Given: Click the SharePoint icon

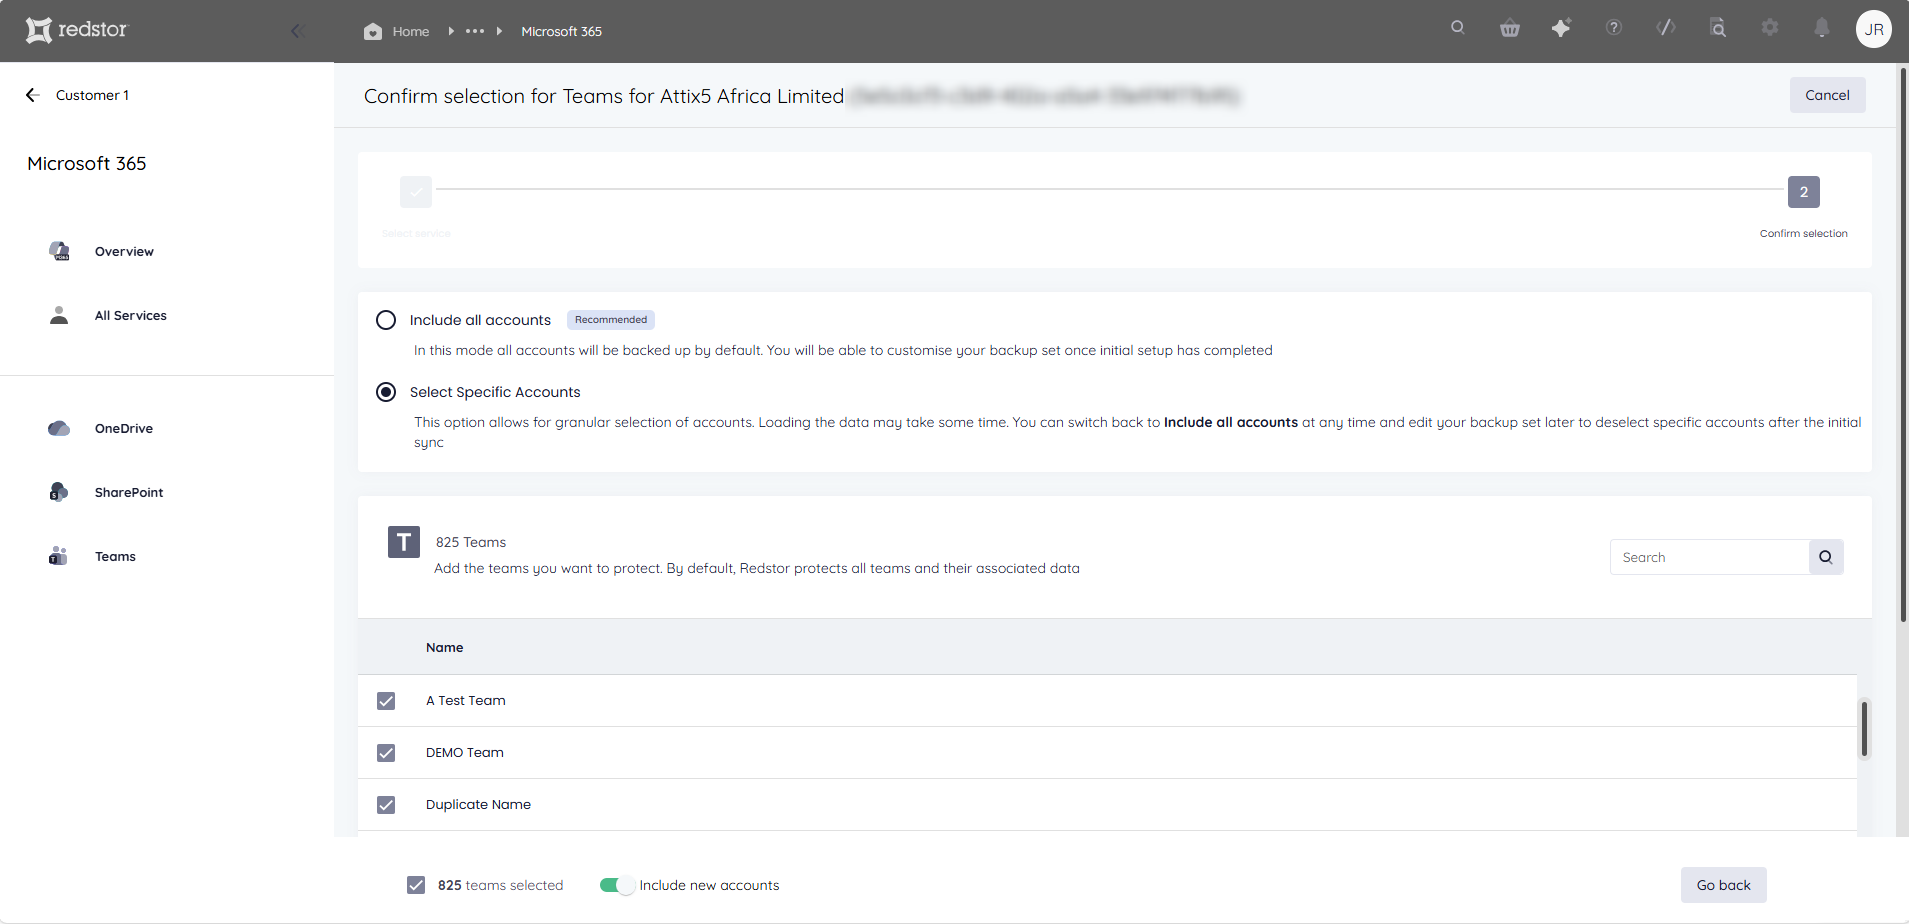Looking at the screenshot, I should click(x=59, y=492).
